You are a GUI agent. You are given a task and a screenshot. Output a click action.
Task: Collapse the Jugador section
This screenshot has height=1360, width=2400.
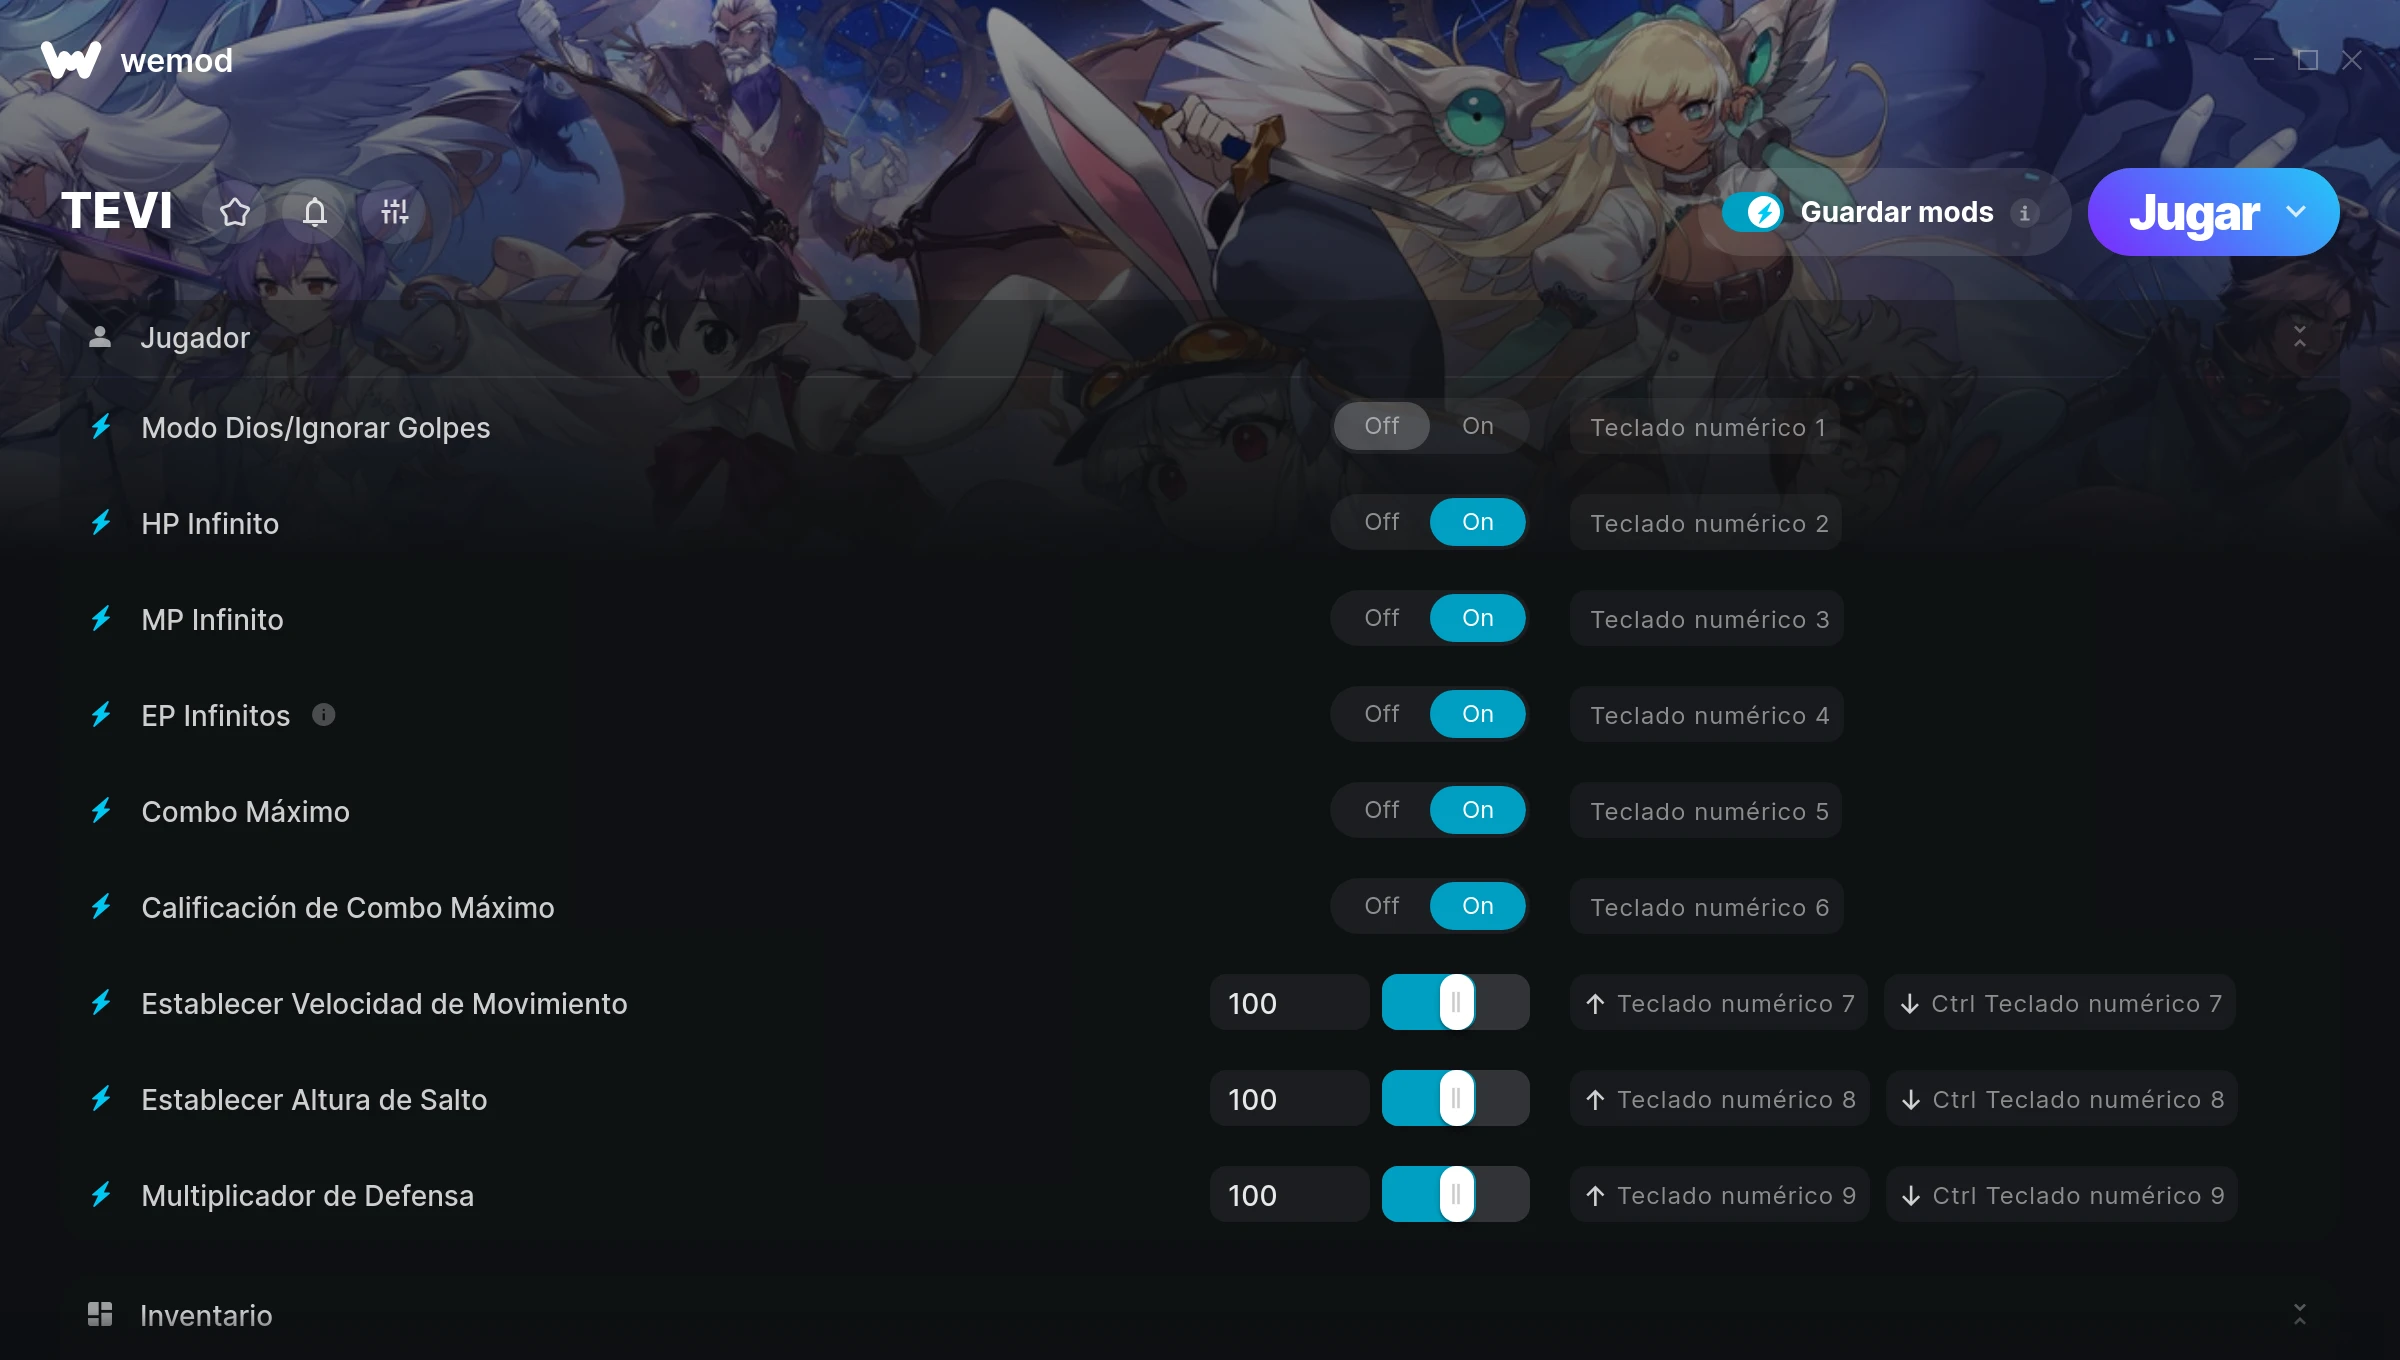pos(2300,337)
